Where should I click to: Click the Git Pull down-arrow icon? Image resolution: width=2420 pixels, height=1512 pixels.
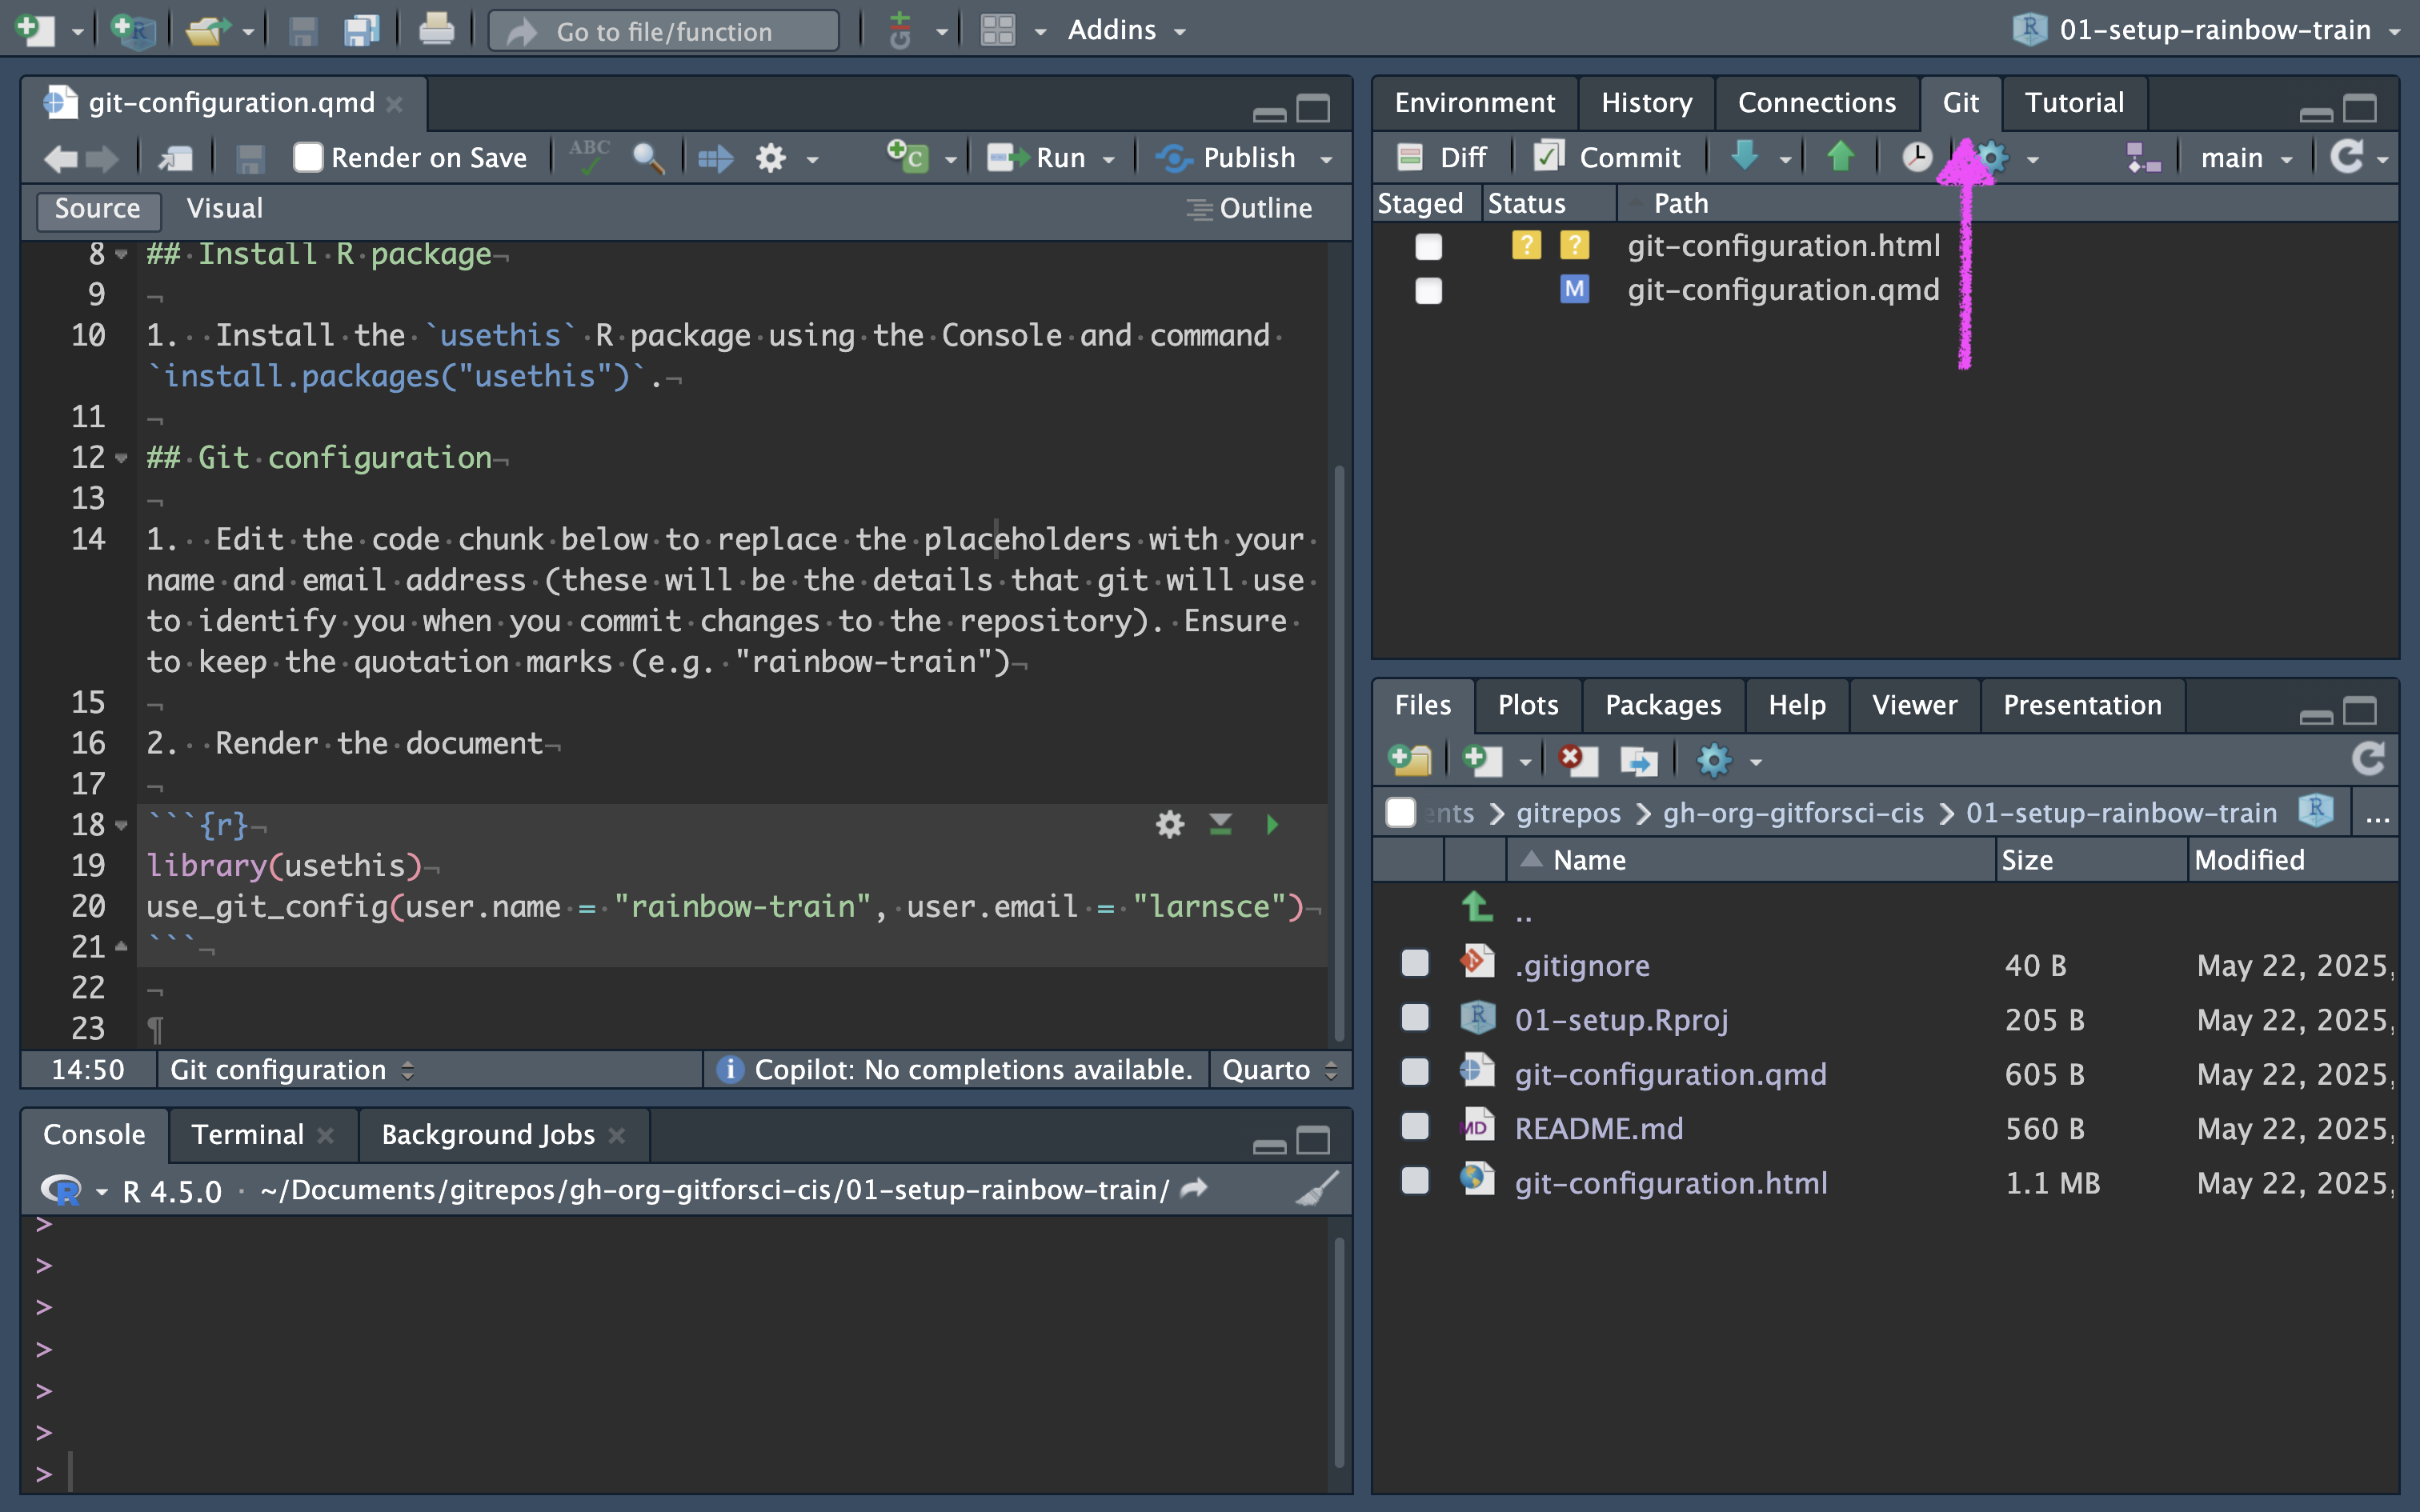1744,157
